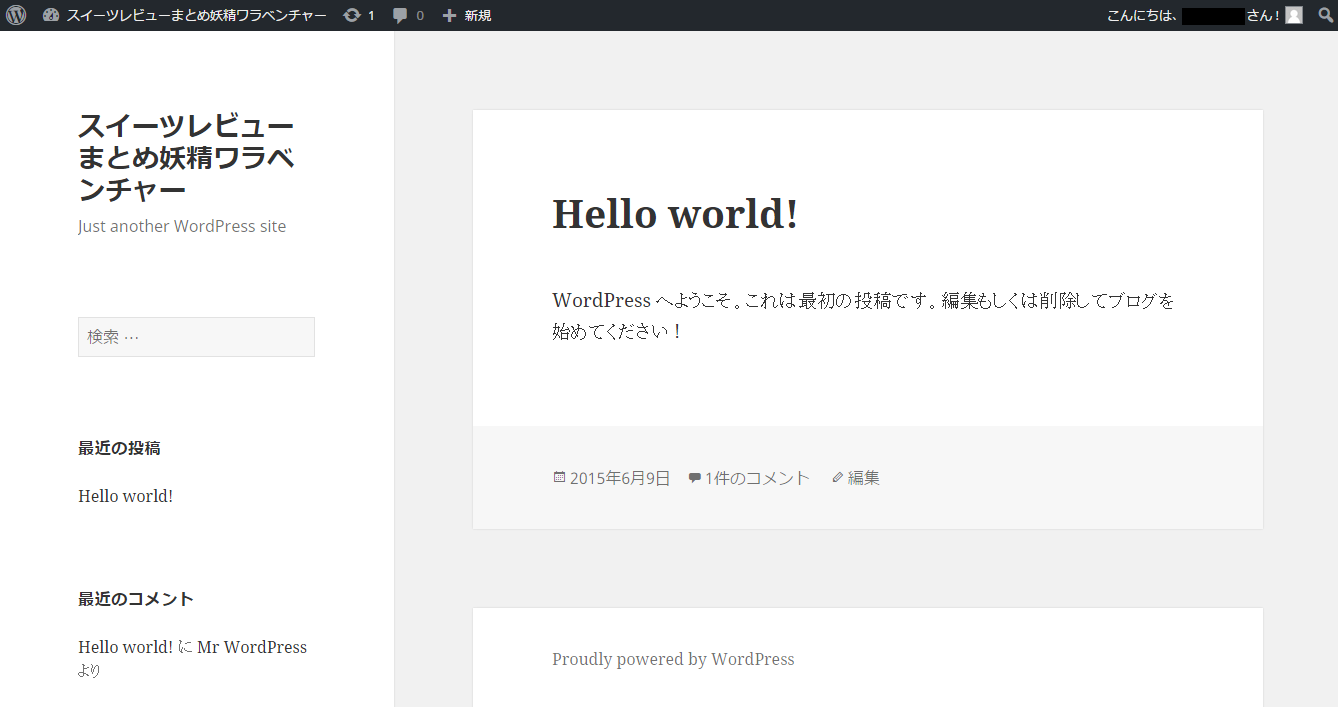
Task: Click the pencil edit icon in post footer
Action: point(838,478)
